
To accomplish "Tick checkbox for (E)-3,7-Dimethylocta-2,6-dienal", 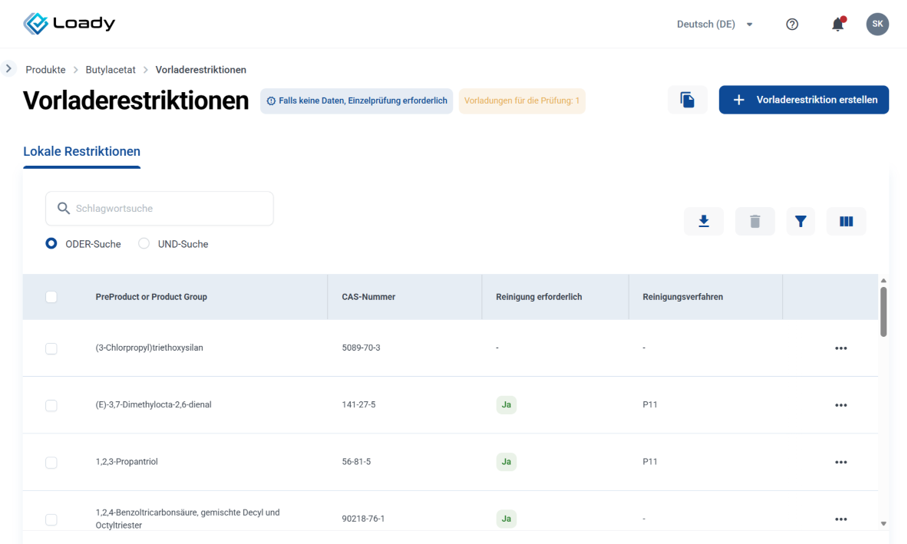I will pos(51,405).
